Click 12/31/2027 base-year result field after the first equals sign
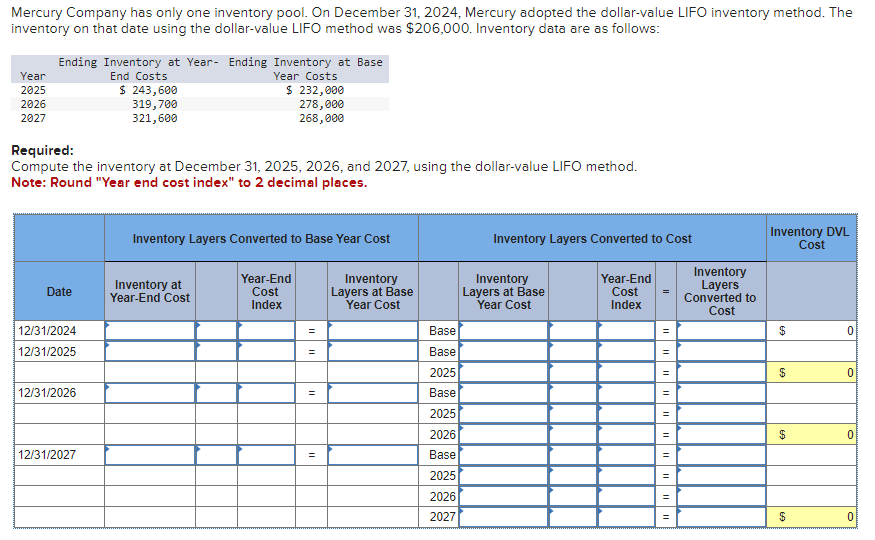Viewport: 875px width, 540px height. pos(373,455)
